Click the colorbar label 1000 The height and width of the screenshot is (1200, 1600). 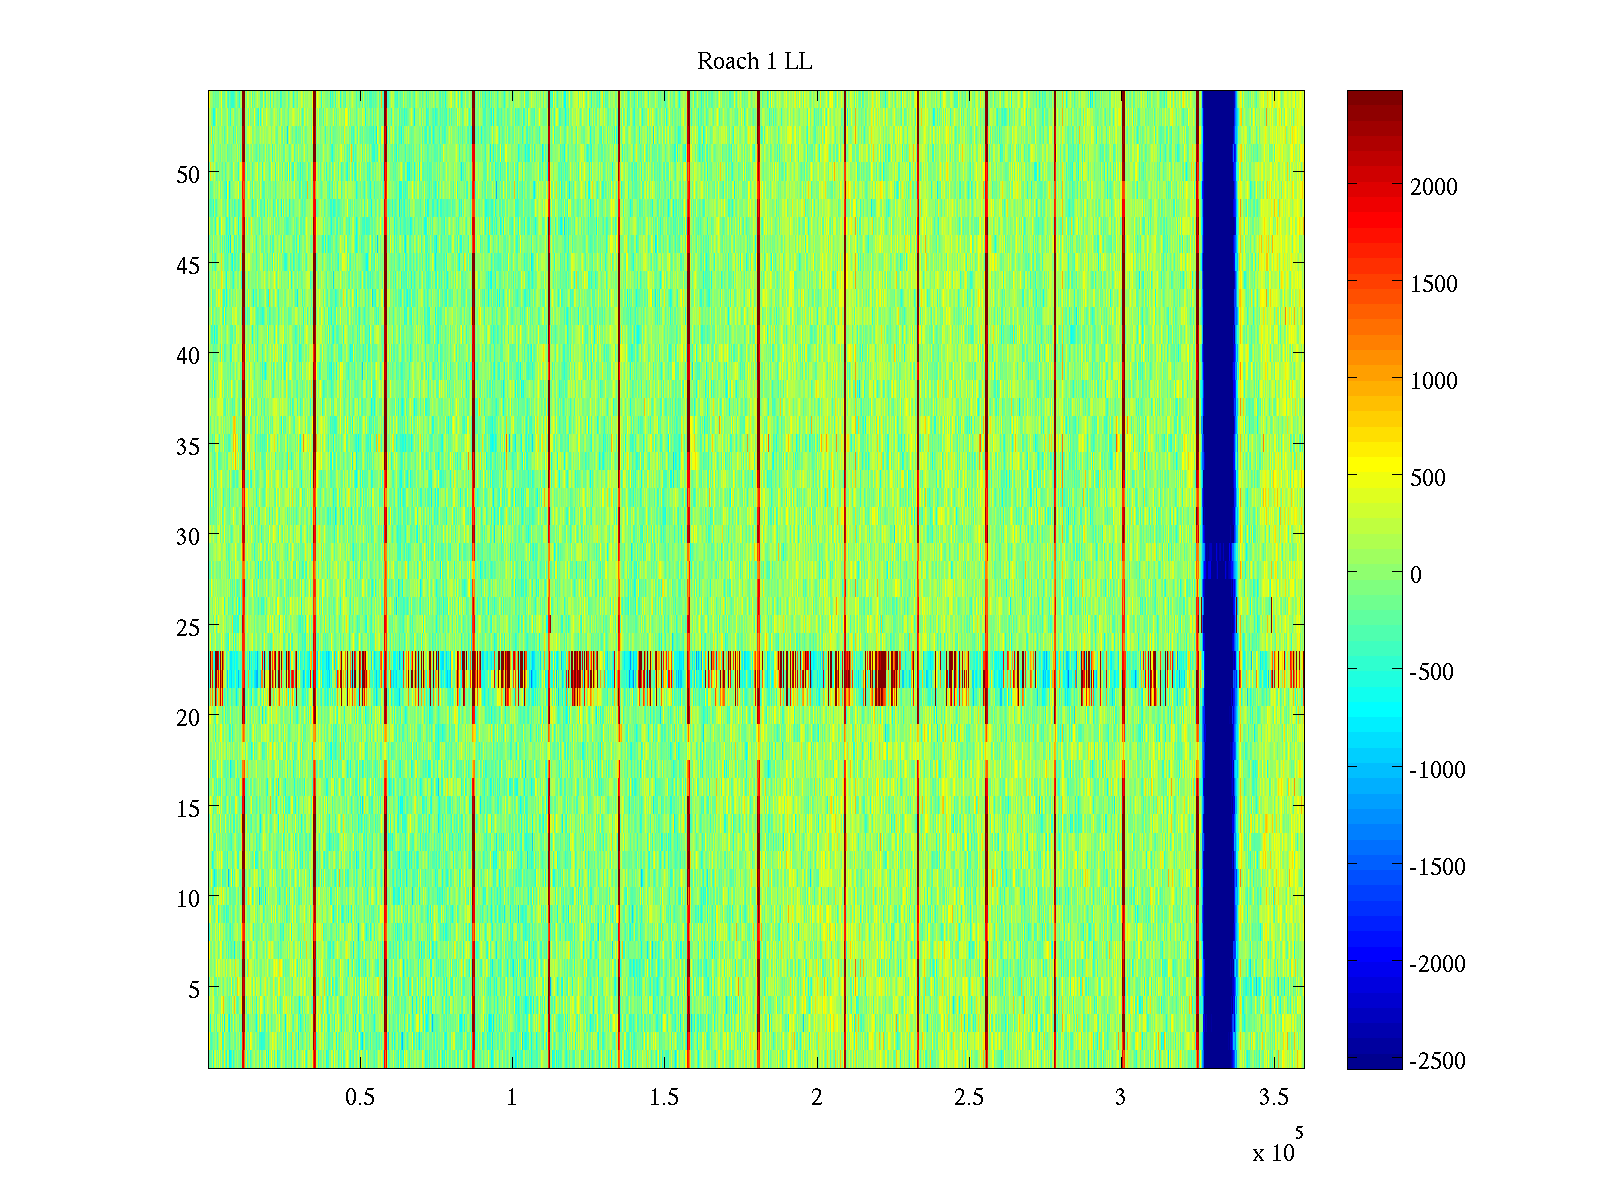[x=1433, y=381]
